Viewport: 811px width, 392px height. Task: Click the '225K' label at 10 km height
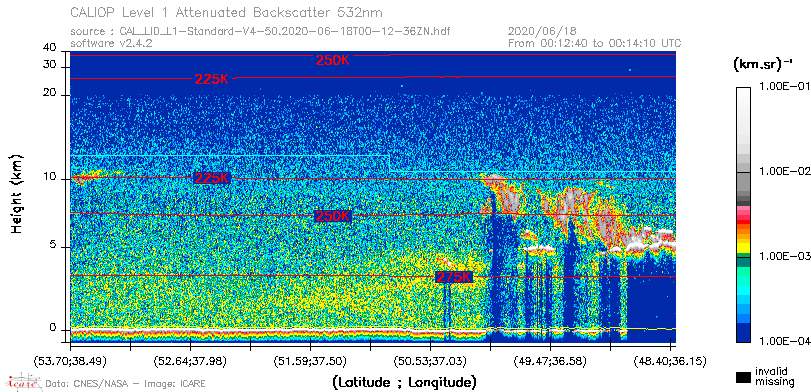(212, 178)
